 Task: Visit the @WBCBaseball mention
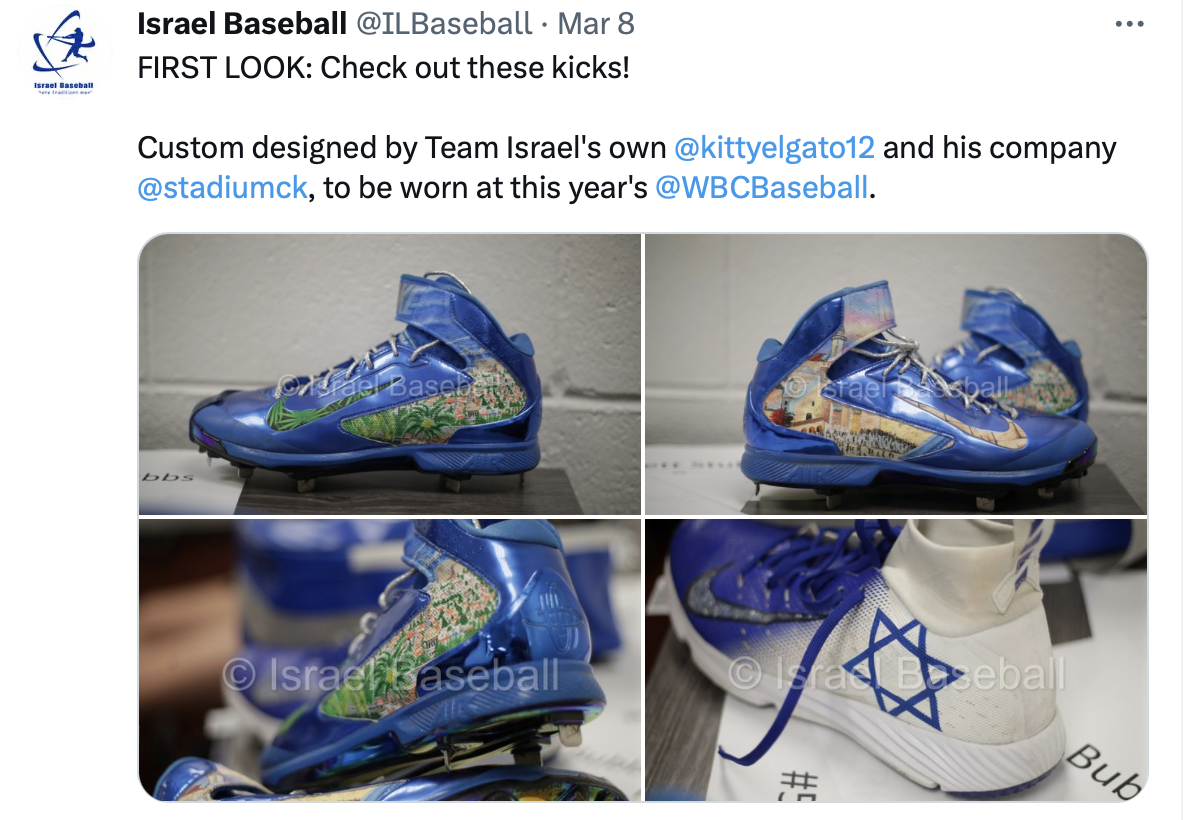(x=761, y=187)
